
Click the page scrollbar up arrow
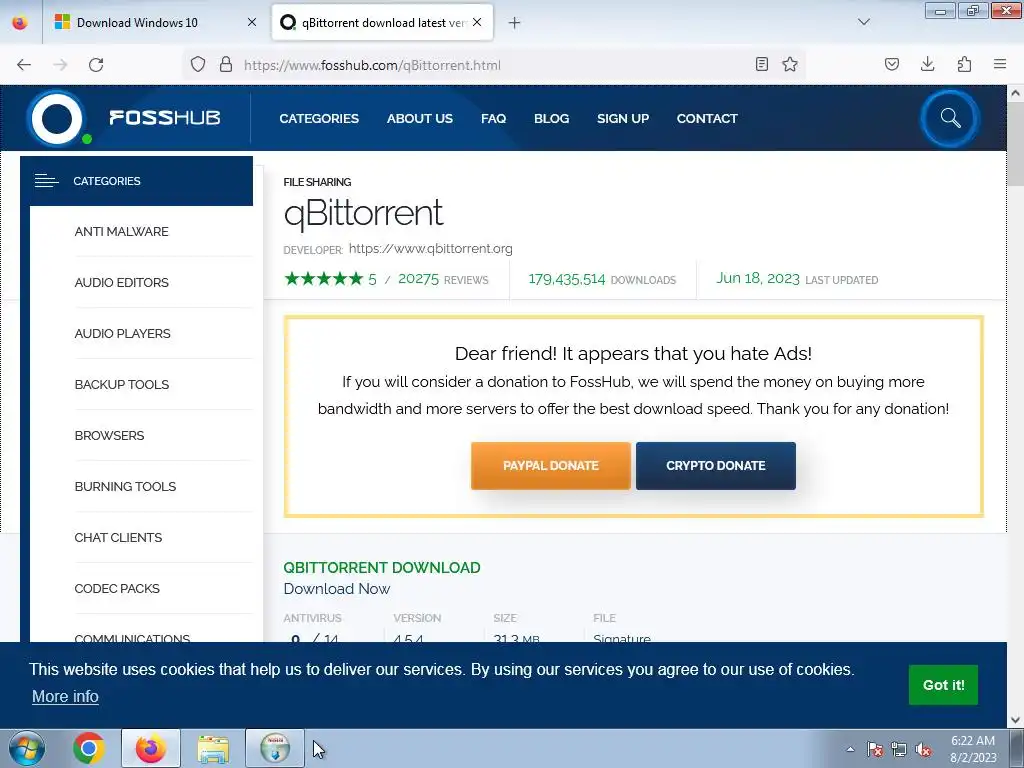[x=1015, y=93]
